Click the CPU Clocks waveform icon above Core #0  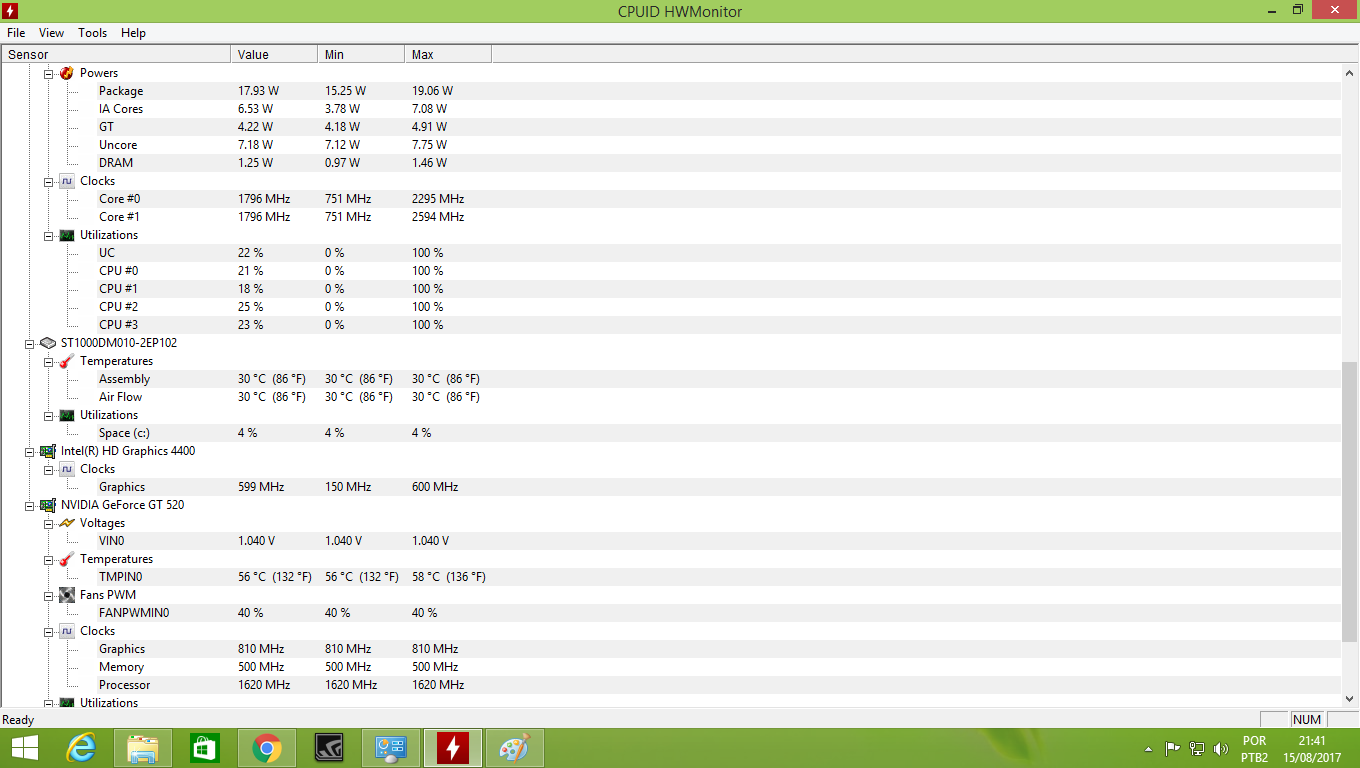(x=66, y=181)
